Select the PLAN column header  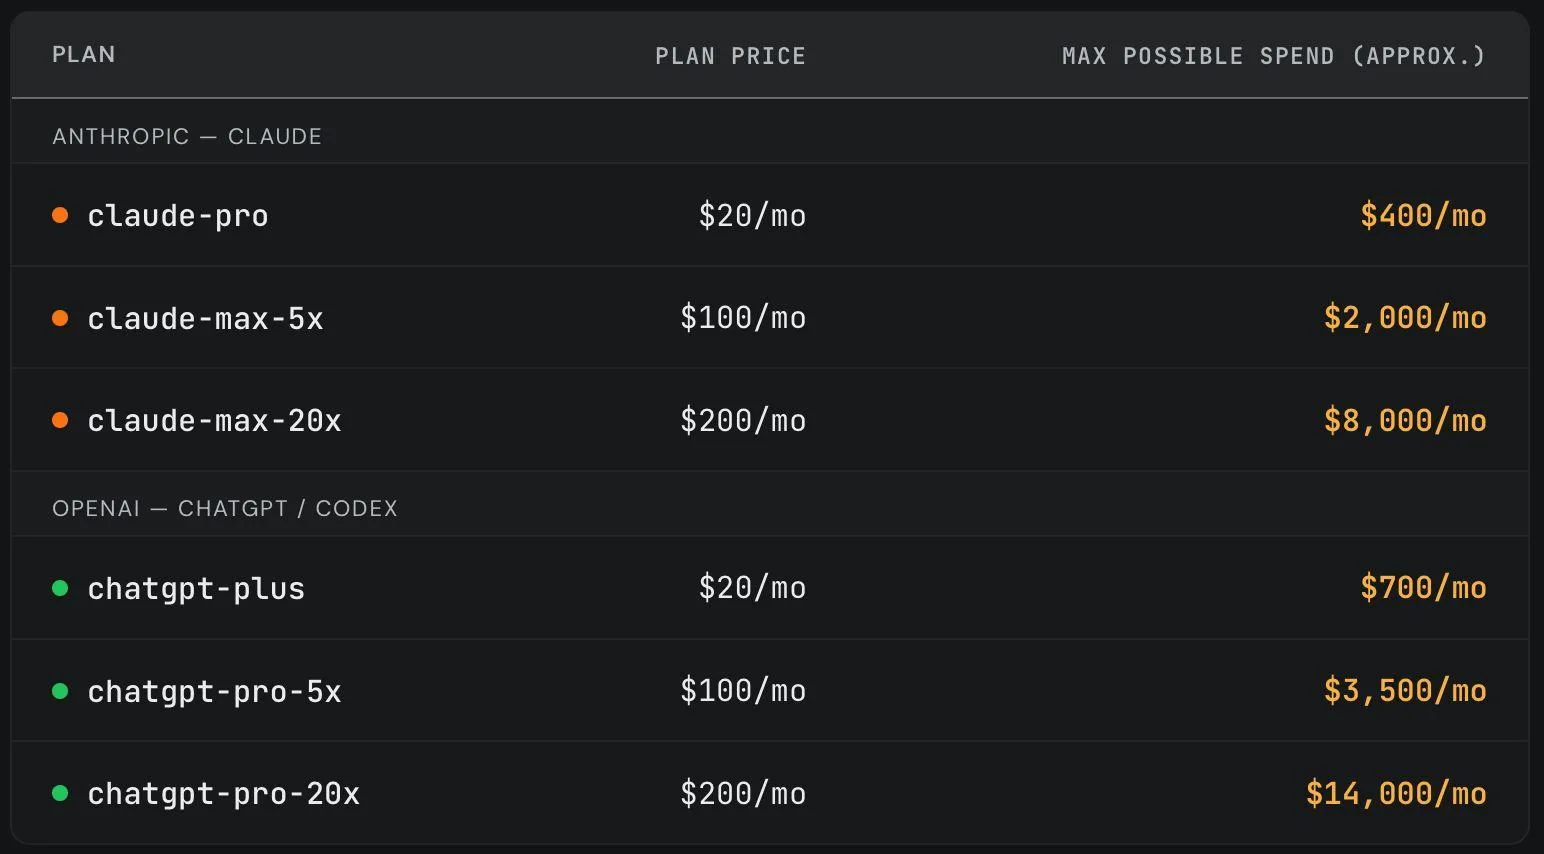tap(84, 54)
